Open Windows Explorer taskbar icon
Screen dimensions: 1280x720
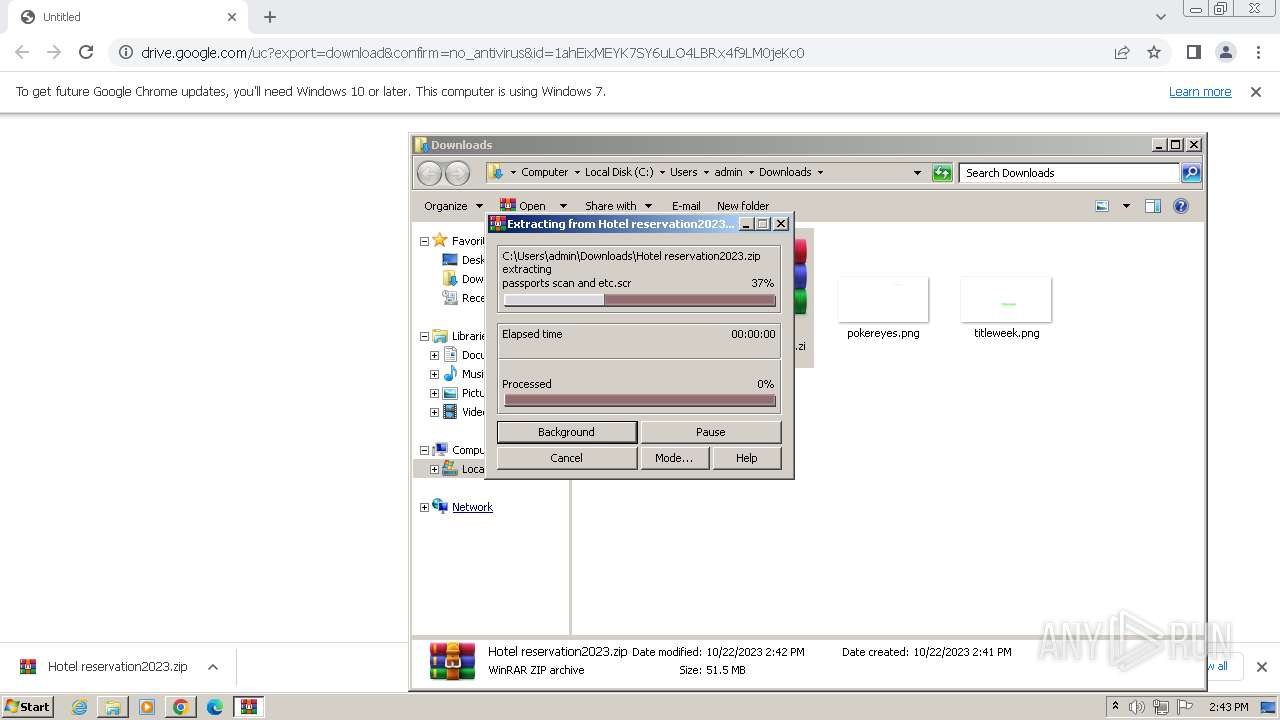click(113, 707)
